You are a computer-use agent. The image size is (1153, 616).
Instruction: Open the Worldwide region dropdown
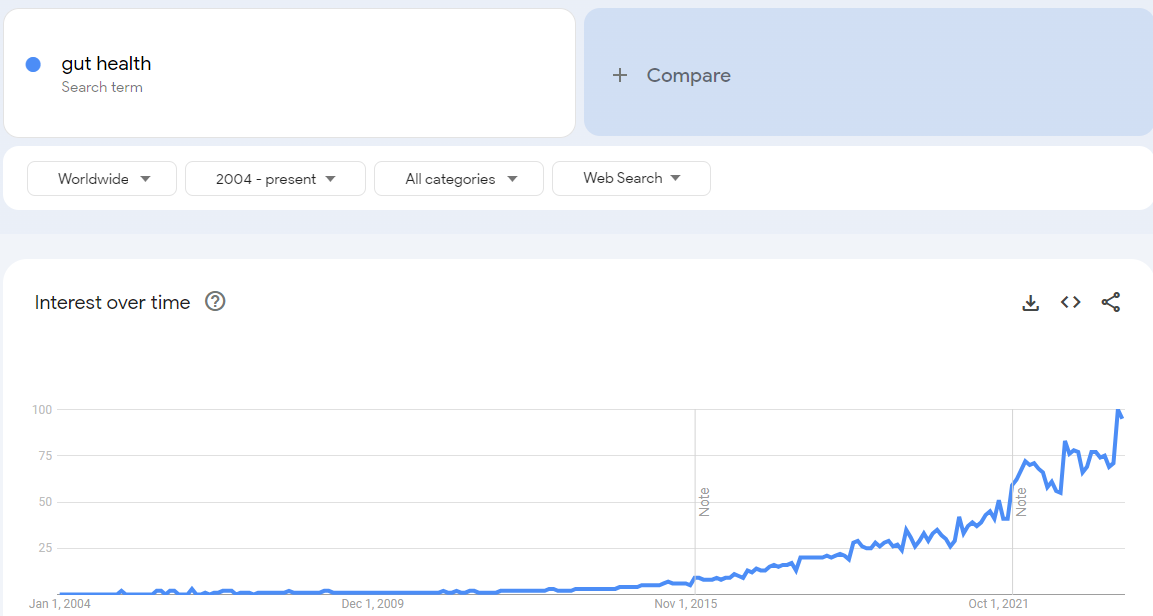coord(101,179)
